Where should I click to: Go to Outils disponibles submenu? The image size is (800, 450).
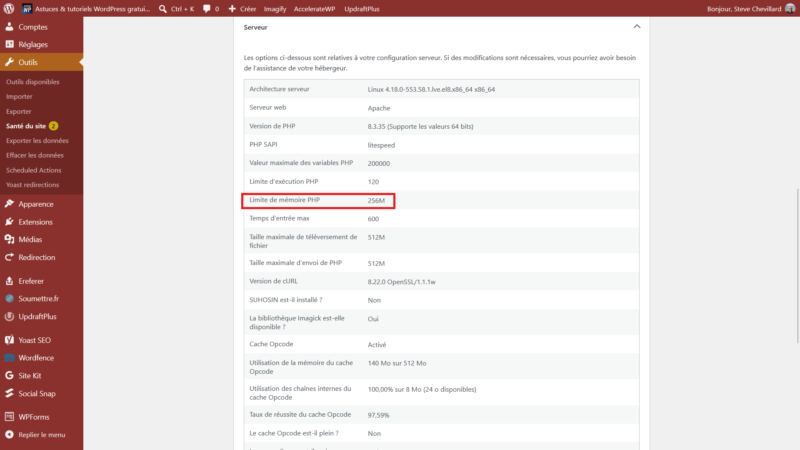pos(33,82)
